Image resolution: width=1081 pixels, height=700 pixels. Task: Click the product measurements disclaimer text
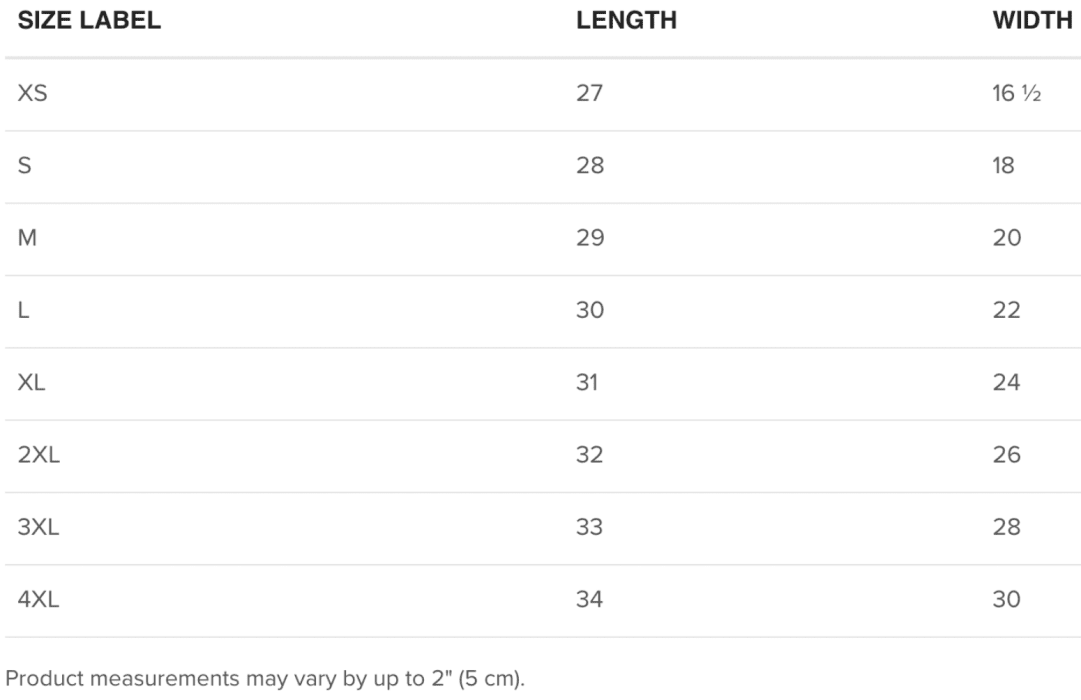(x=265, y=679)
